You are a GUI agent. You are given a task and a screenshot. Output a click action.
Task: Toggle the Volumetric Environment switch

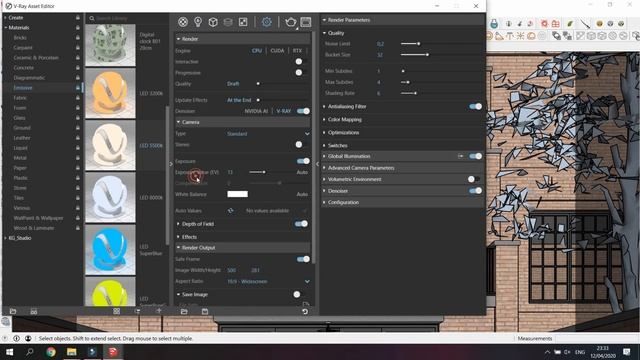click(474, 179)
